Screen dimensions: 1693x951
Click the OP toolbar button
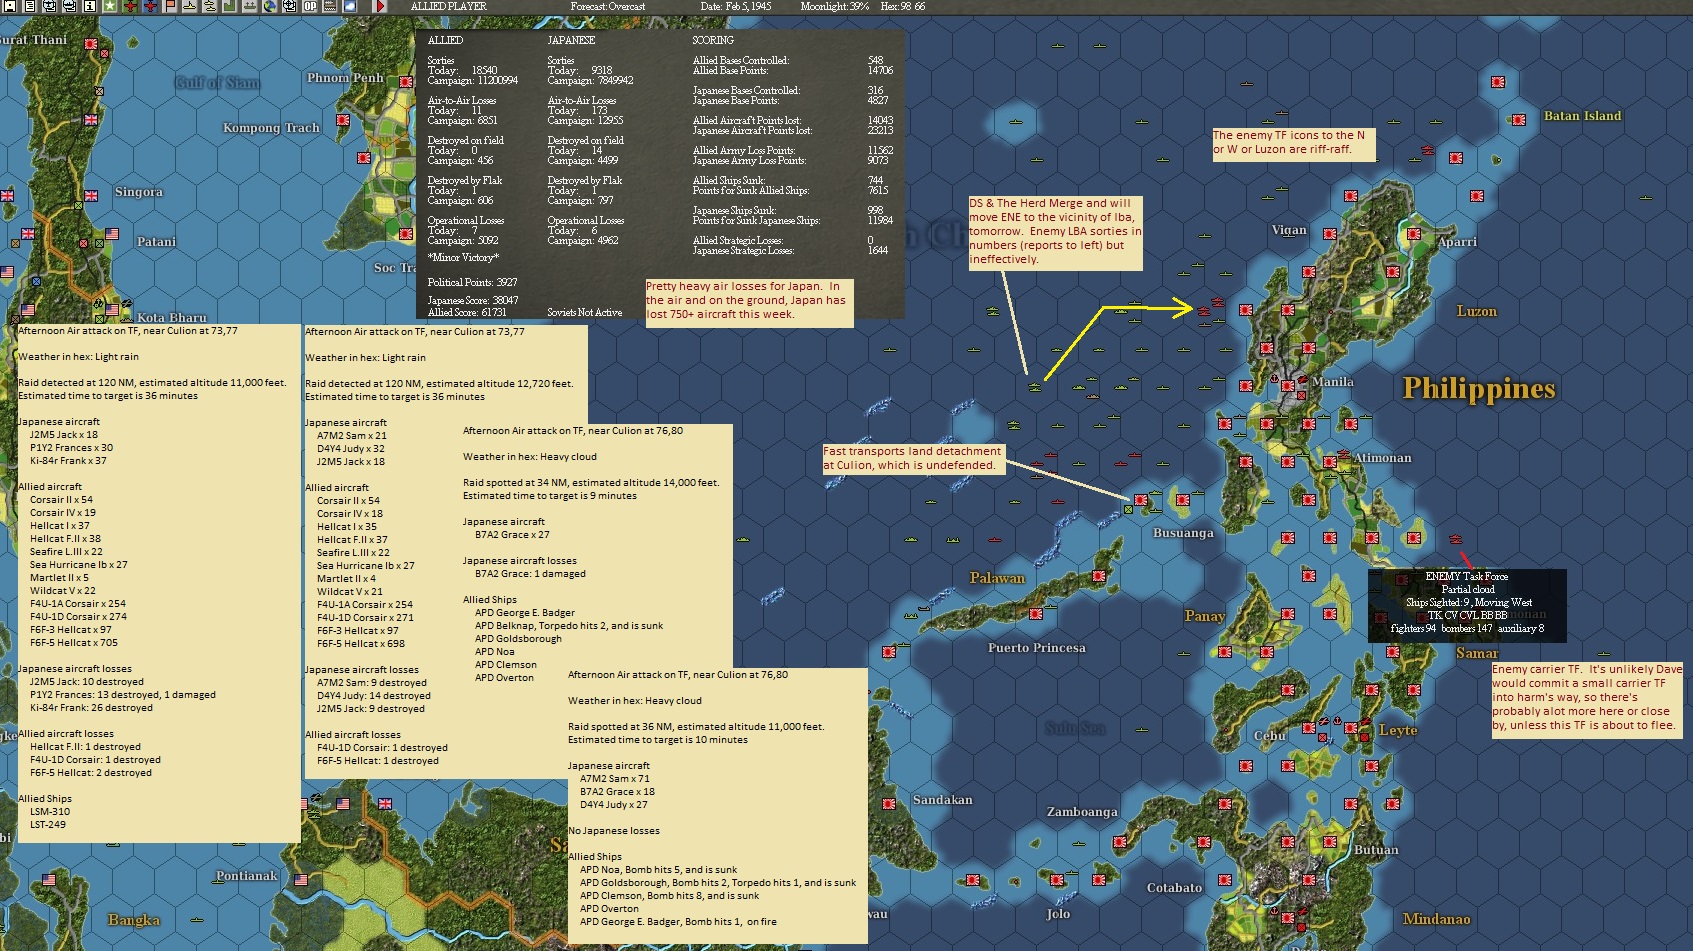310,6
